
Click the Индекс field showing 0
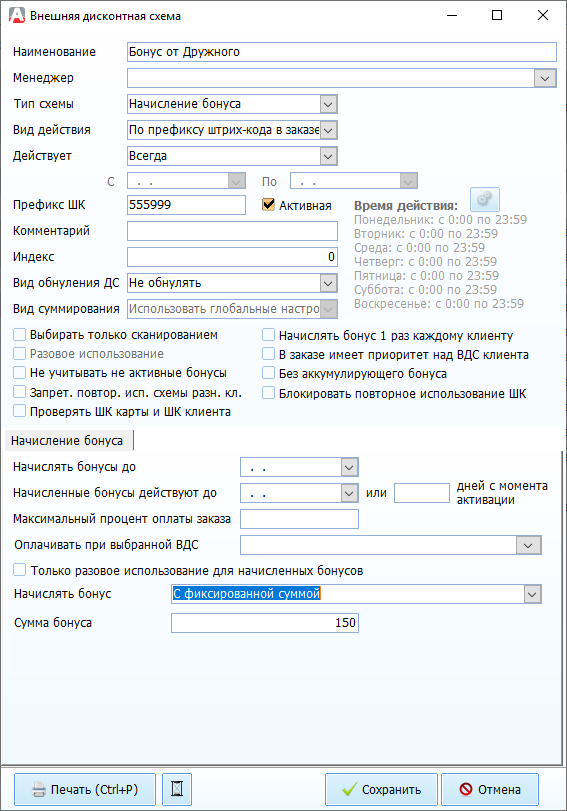[x=232, y=257]
